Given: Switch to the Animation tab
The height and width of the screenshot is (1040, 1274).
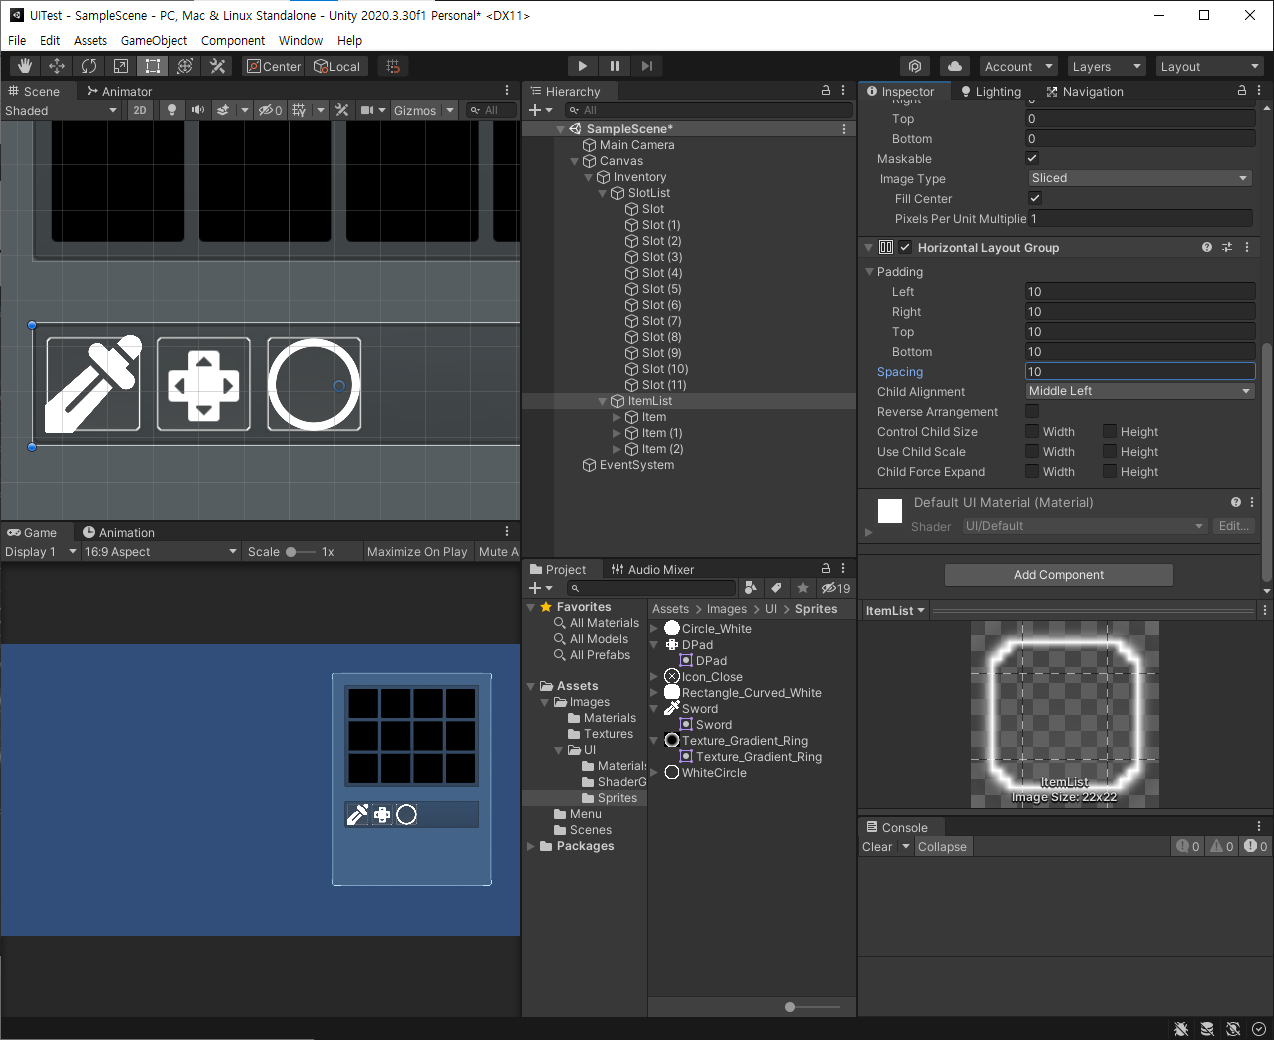Looking at the screenshot, I should tap(119, 532).
